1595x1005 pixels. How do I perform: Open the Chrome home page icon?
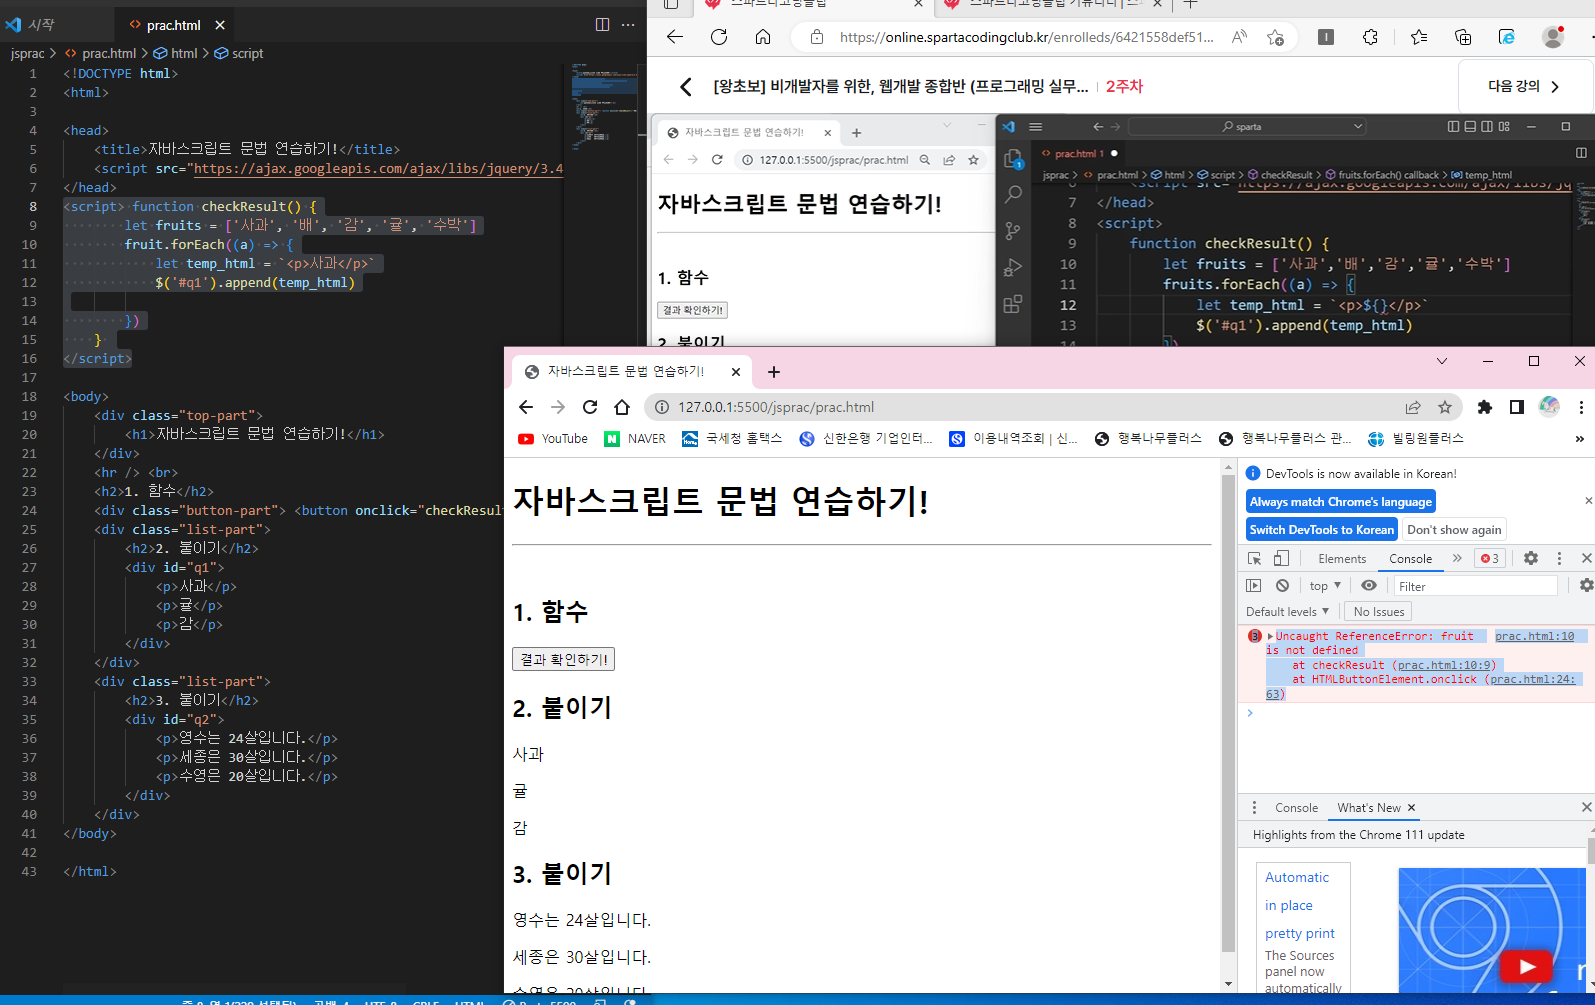tap(622, 407)
